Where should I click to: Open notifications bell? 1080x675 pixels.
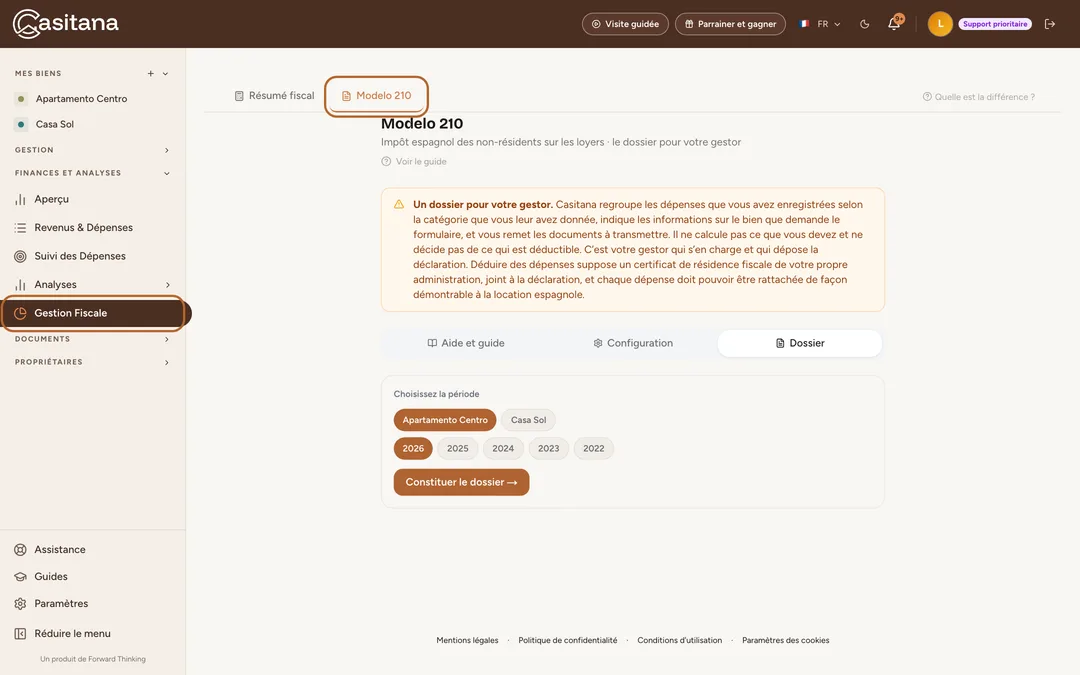point(894,23)
